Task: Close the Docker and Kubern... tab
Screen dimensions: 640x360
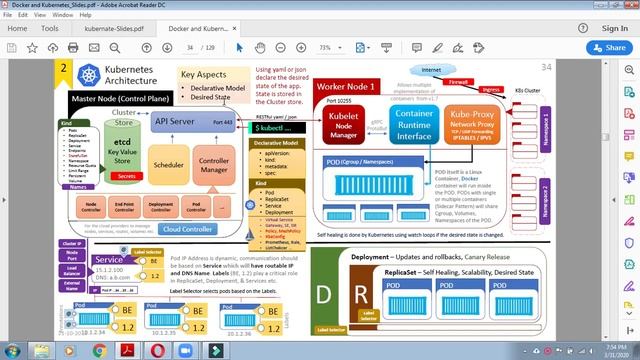Action: [234, 29]
